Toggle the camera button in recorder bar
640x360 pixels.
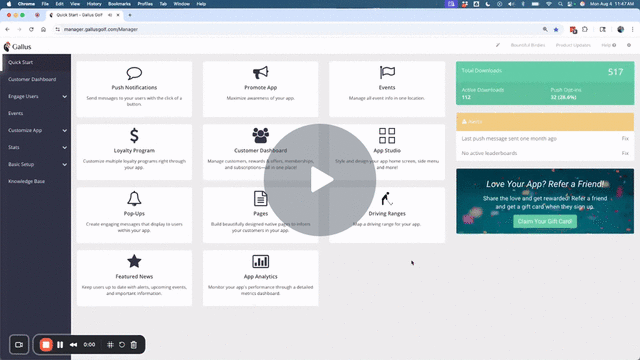[19, 345]
